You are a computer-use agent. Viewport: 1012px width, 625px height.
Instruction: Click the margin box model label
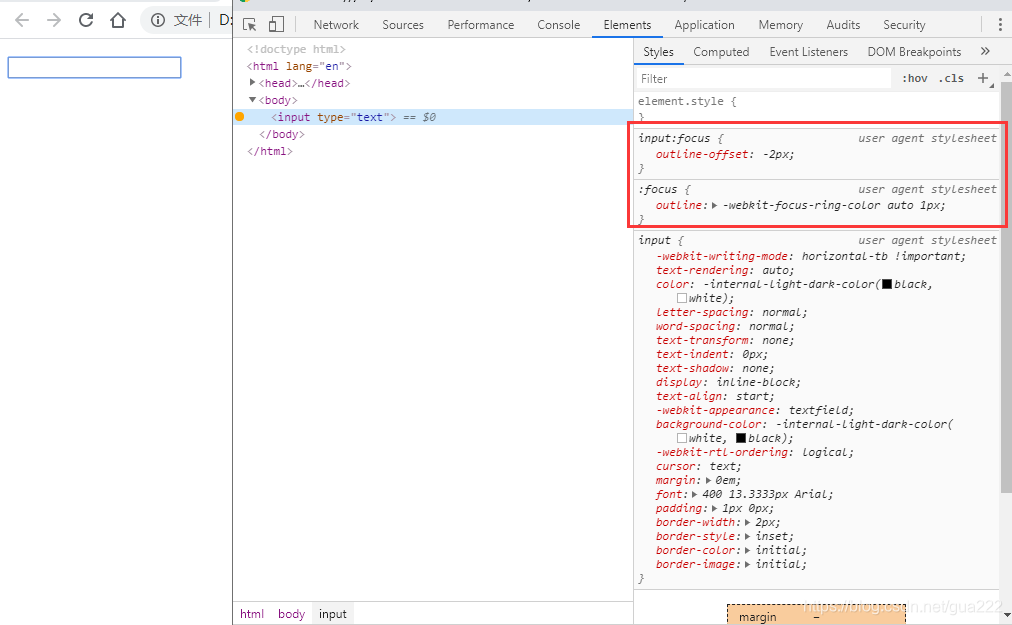click(x=757, y=617)
